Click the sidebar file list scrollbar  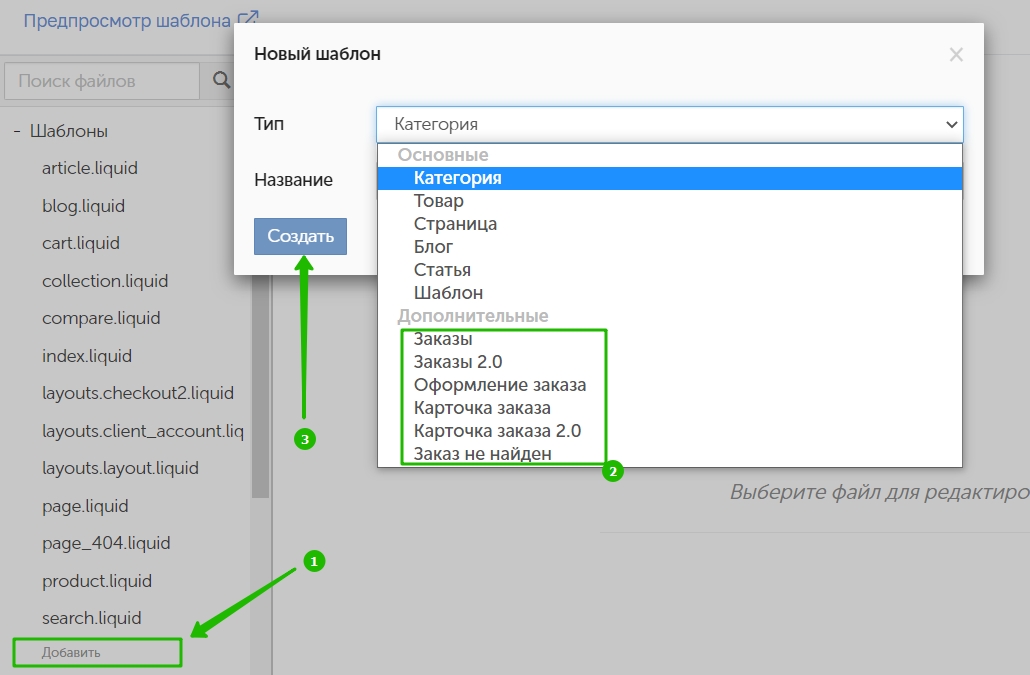pos(260,387)
